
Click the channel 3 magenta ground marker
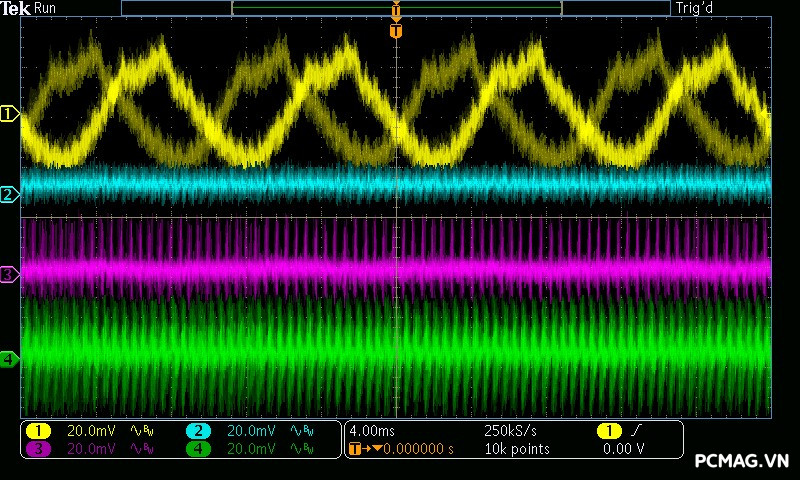coord(9,273)
